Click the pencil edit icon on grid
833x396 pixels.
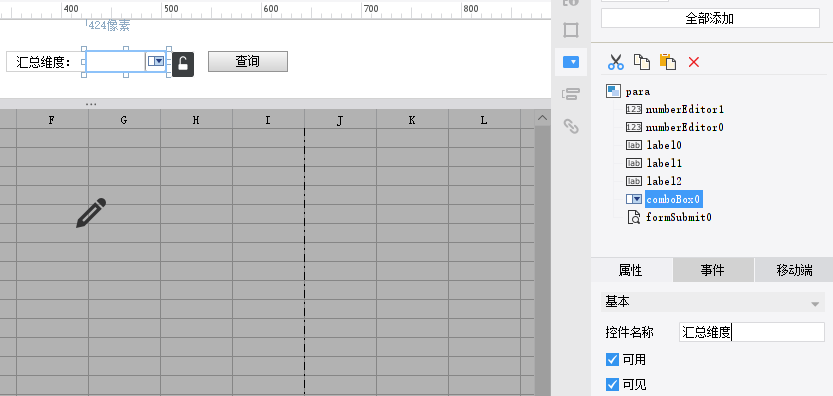click(x=91, y=213)
